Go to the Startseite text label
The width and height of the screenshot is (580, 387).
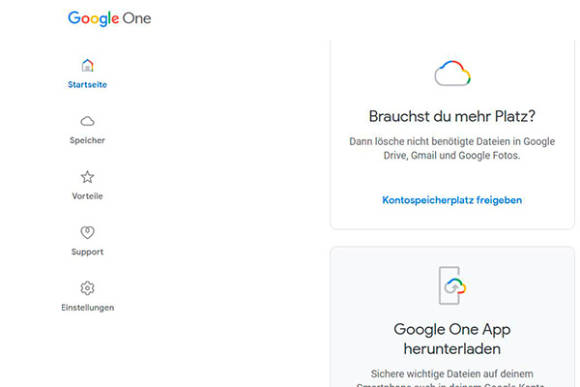[x=87, y=84]
